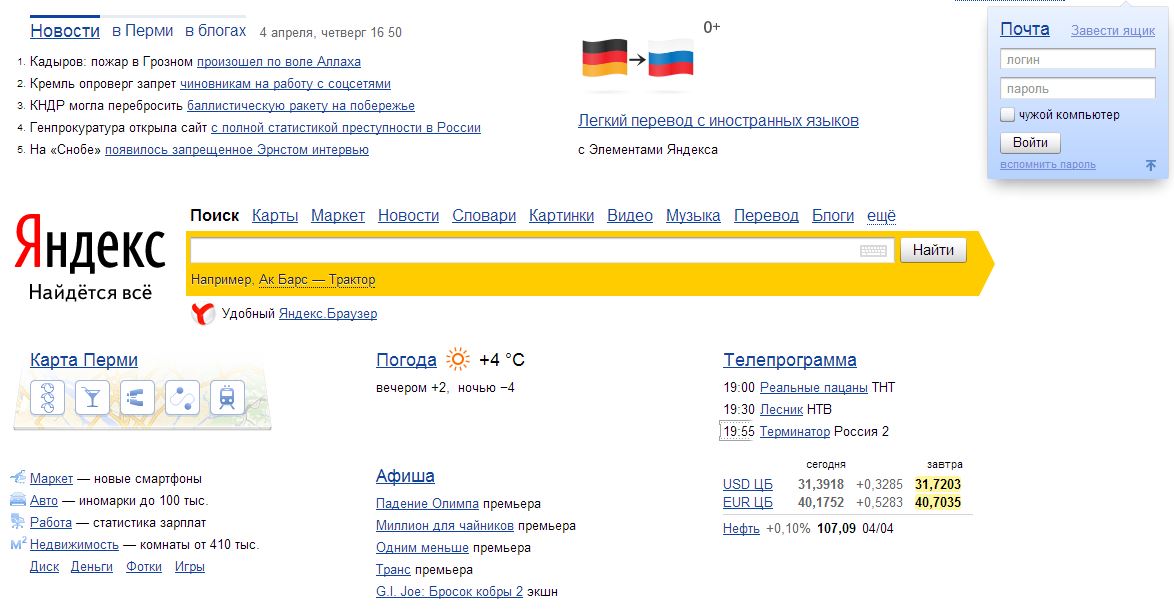Open the traffic light map icon
1174x609 pixels.
pyautogui.click(x=47, y=397)
